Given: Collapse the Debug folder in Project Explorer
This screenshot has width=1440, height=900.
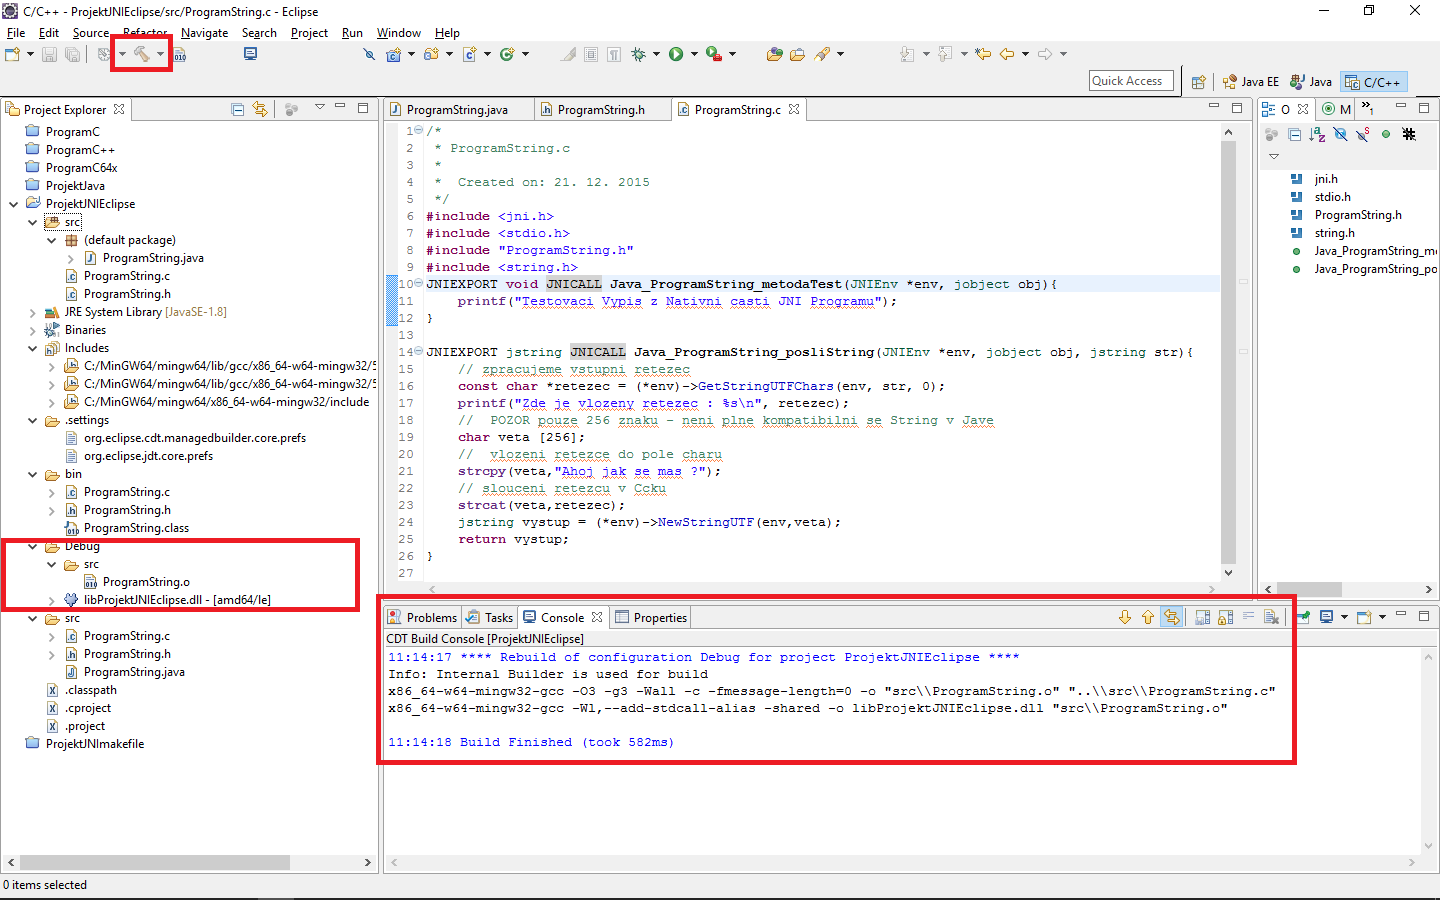Looking at the screenshot, I should (x=32, y=546).
